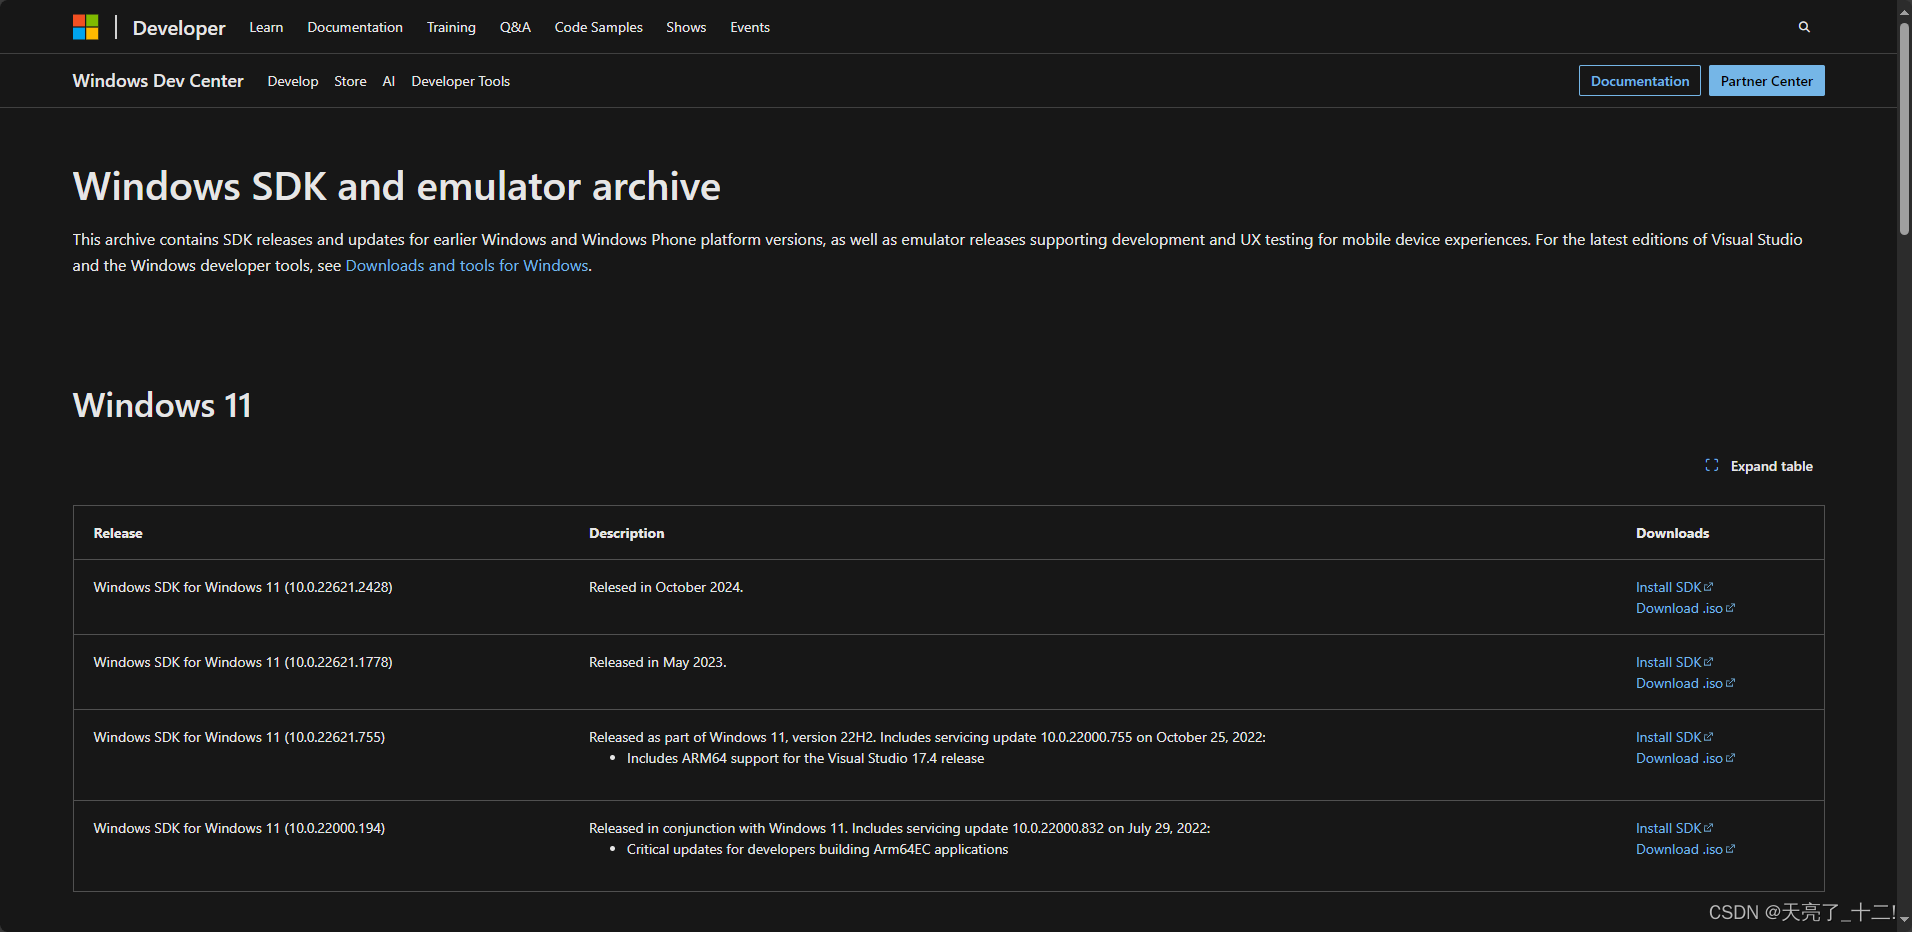Install SDK for version 10.0.22621.2428
This screenshot has height=932, width=1912.
1674,587
